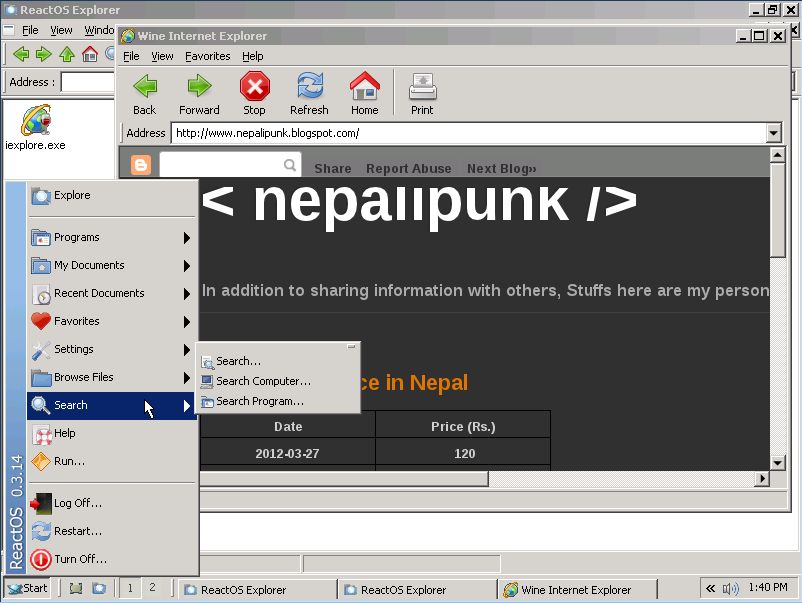Click the browser address URL field
Image resolution: width=802 pixels, height=603 pixels.
tap(469, 133)
